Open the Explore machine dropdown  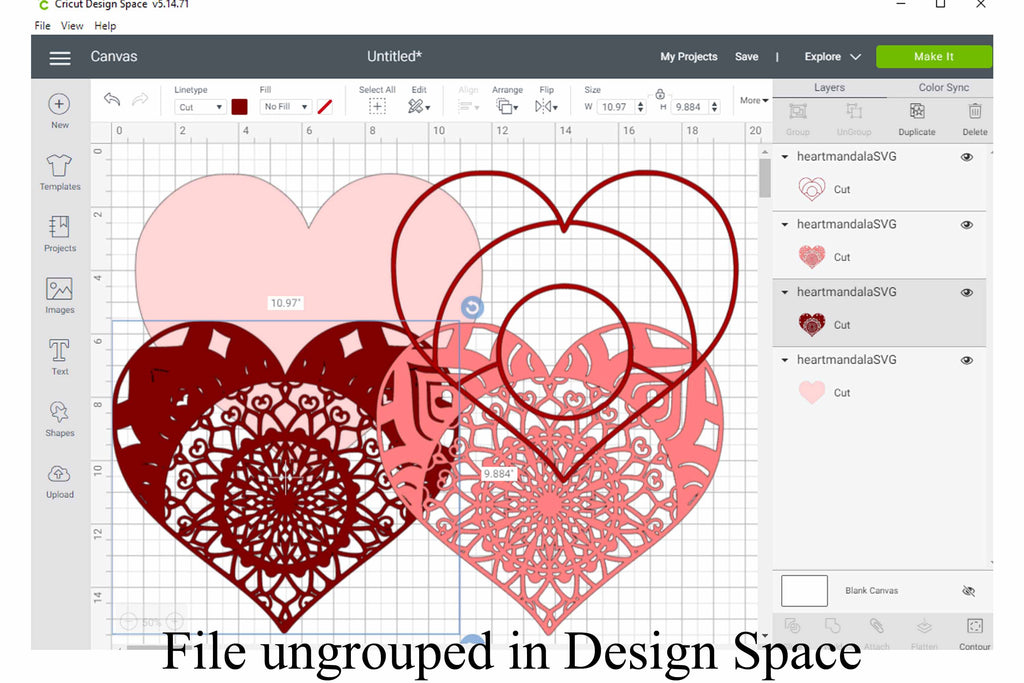[833, 57]
